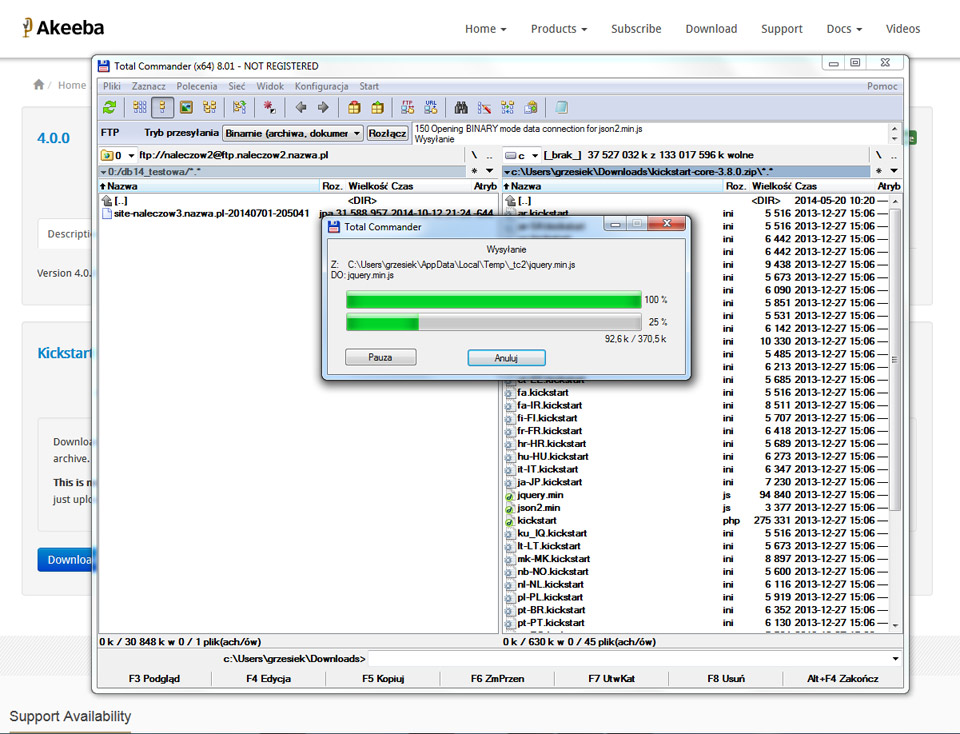Open the Pomoc menu
The image size is (960, 734).
882,86
